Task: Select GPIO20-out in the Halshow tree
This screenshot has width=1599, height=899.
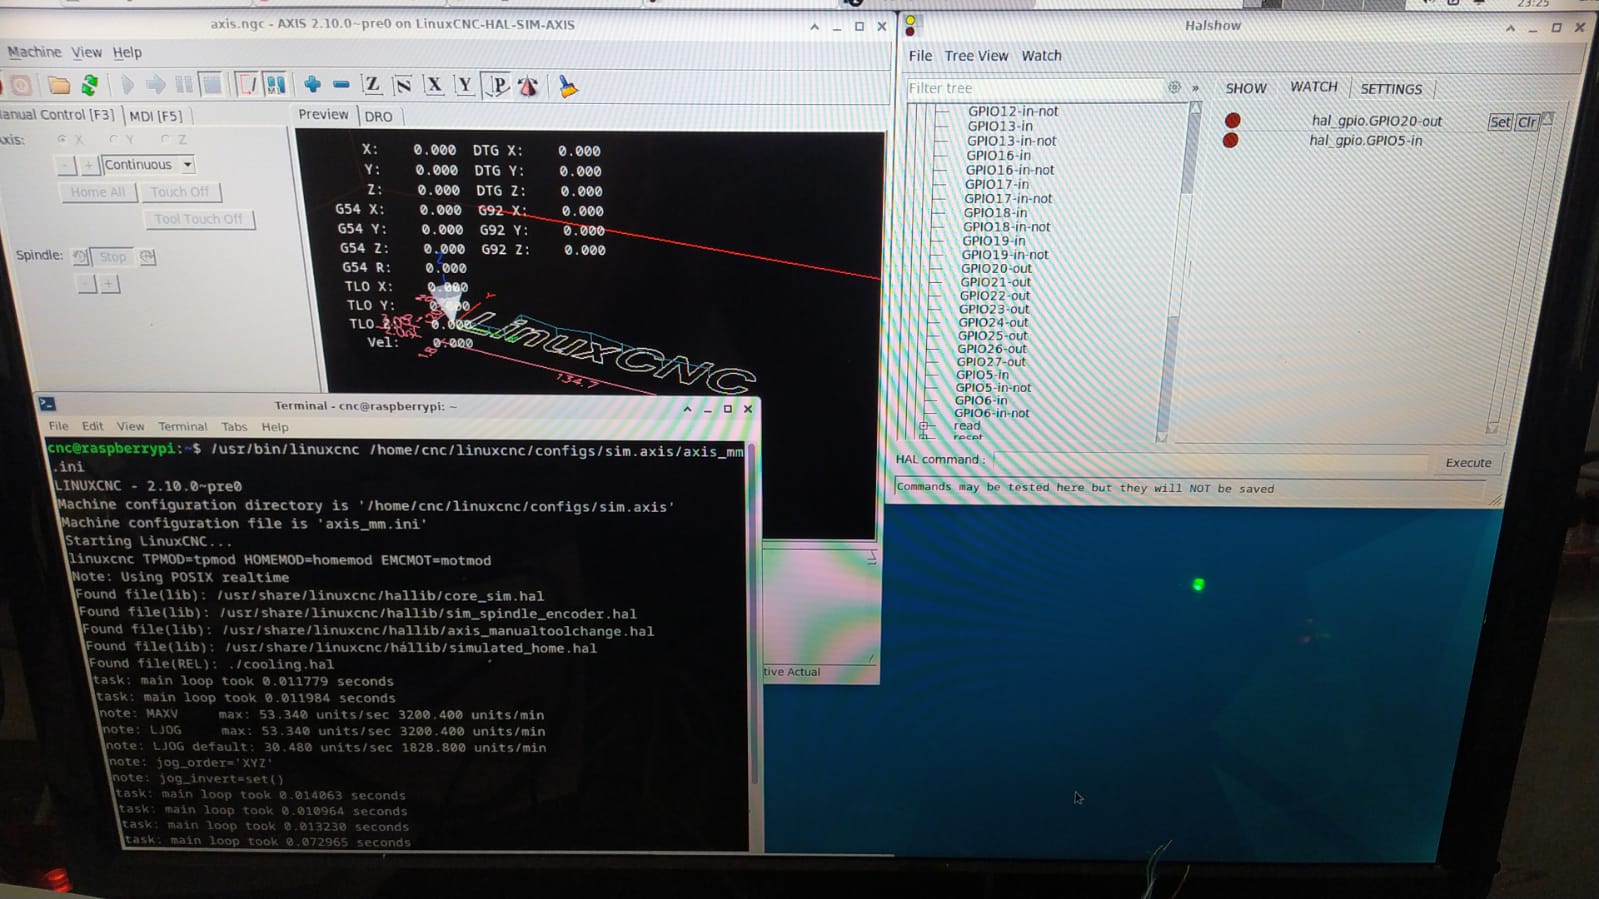Action: tap(996, 268)
